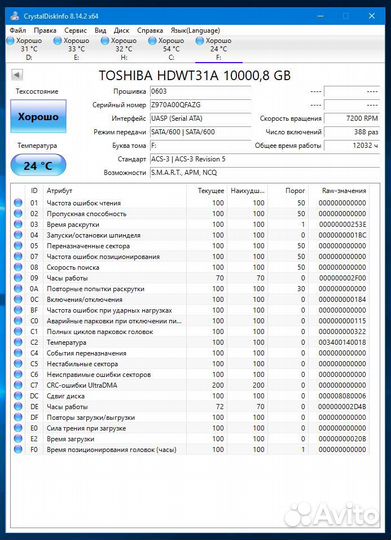The image size is (391, 540).
Task: Open the Сервис menu
Action: (x=75, y=30)
